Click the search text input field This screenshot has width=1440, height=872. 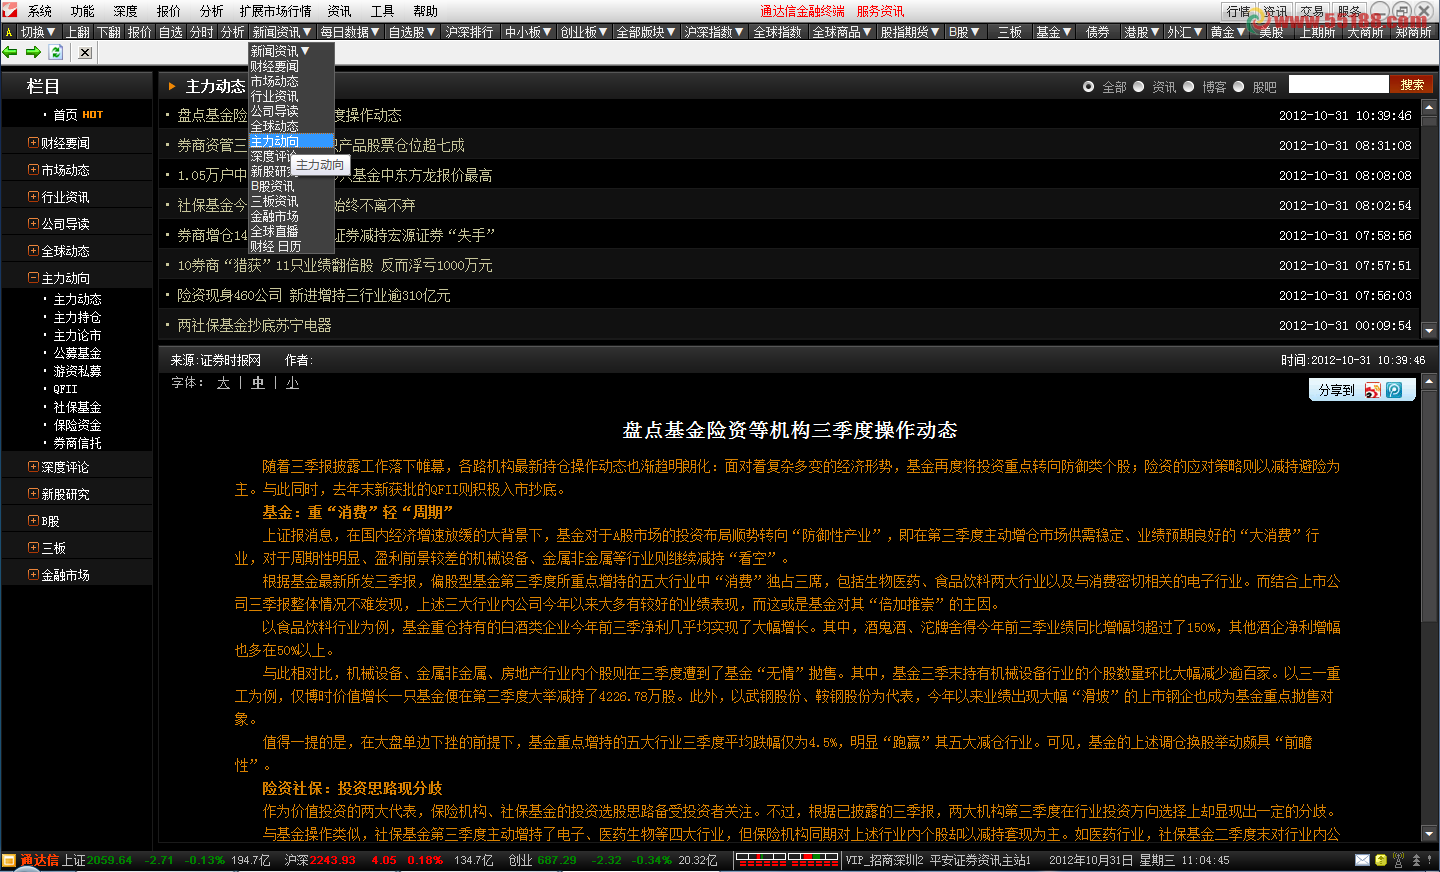(x=1339, y=85)
